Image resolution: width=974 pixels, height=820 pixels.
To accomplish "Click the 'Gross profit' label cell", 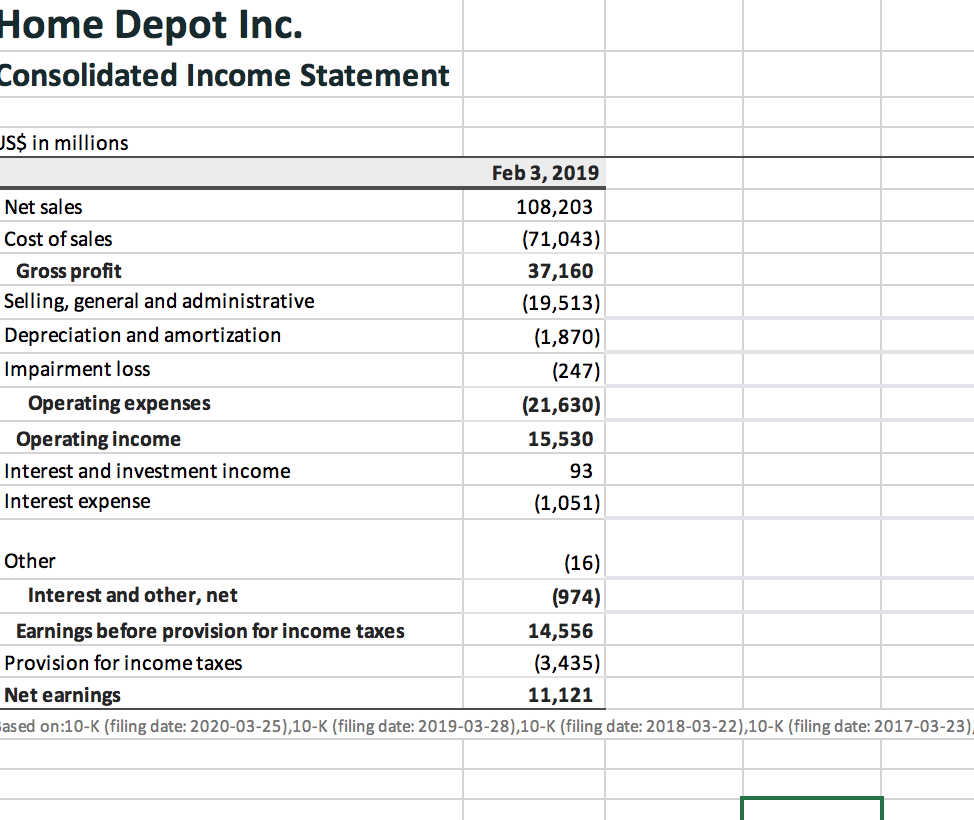I will [x=231, y=270].
